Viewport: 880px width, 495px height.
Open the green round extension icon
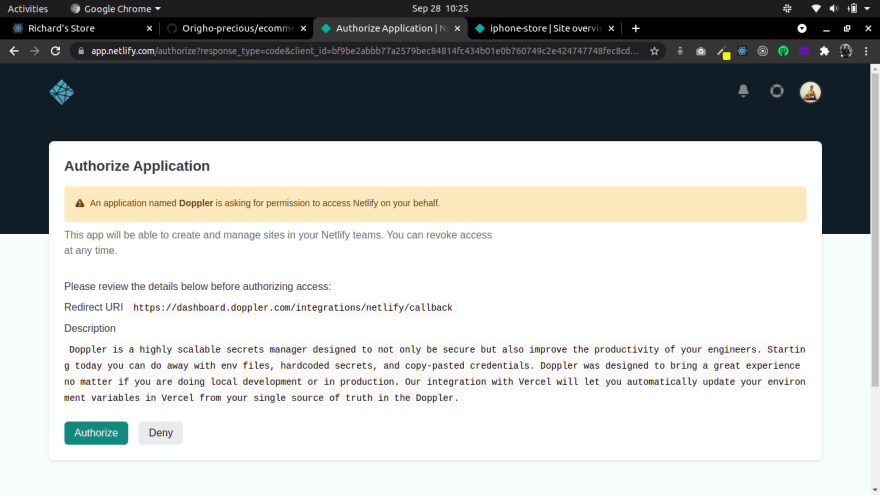[x=783, y=51]
